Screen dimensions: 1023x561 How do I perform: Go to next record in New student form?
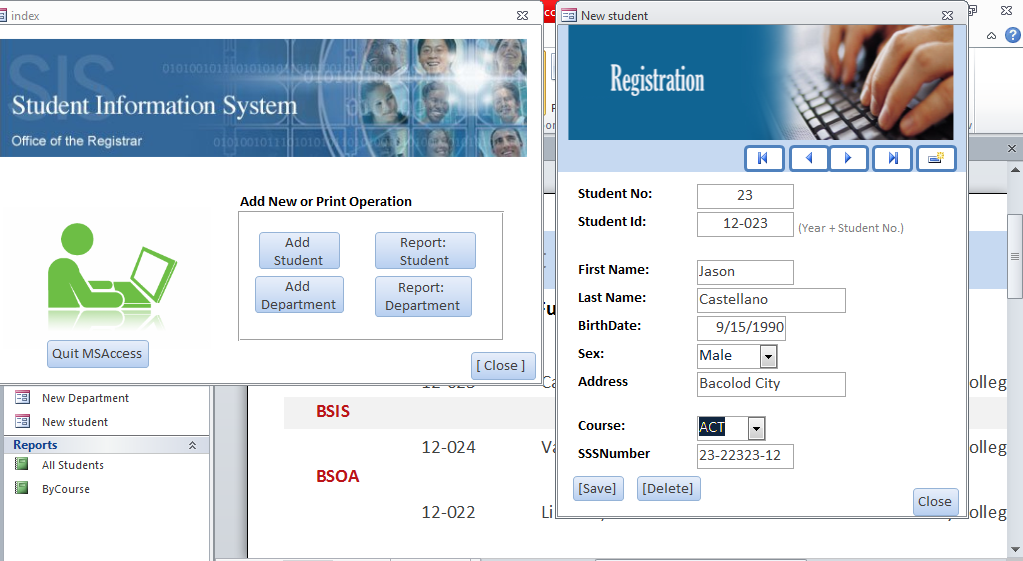[x=848, y=159]
